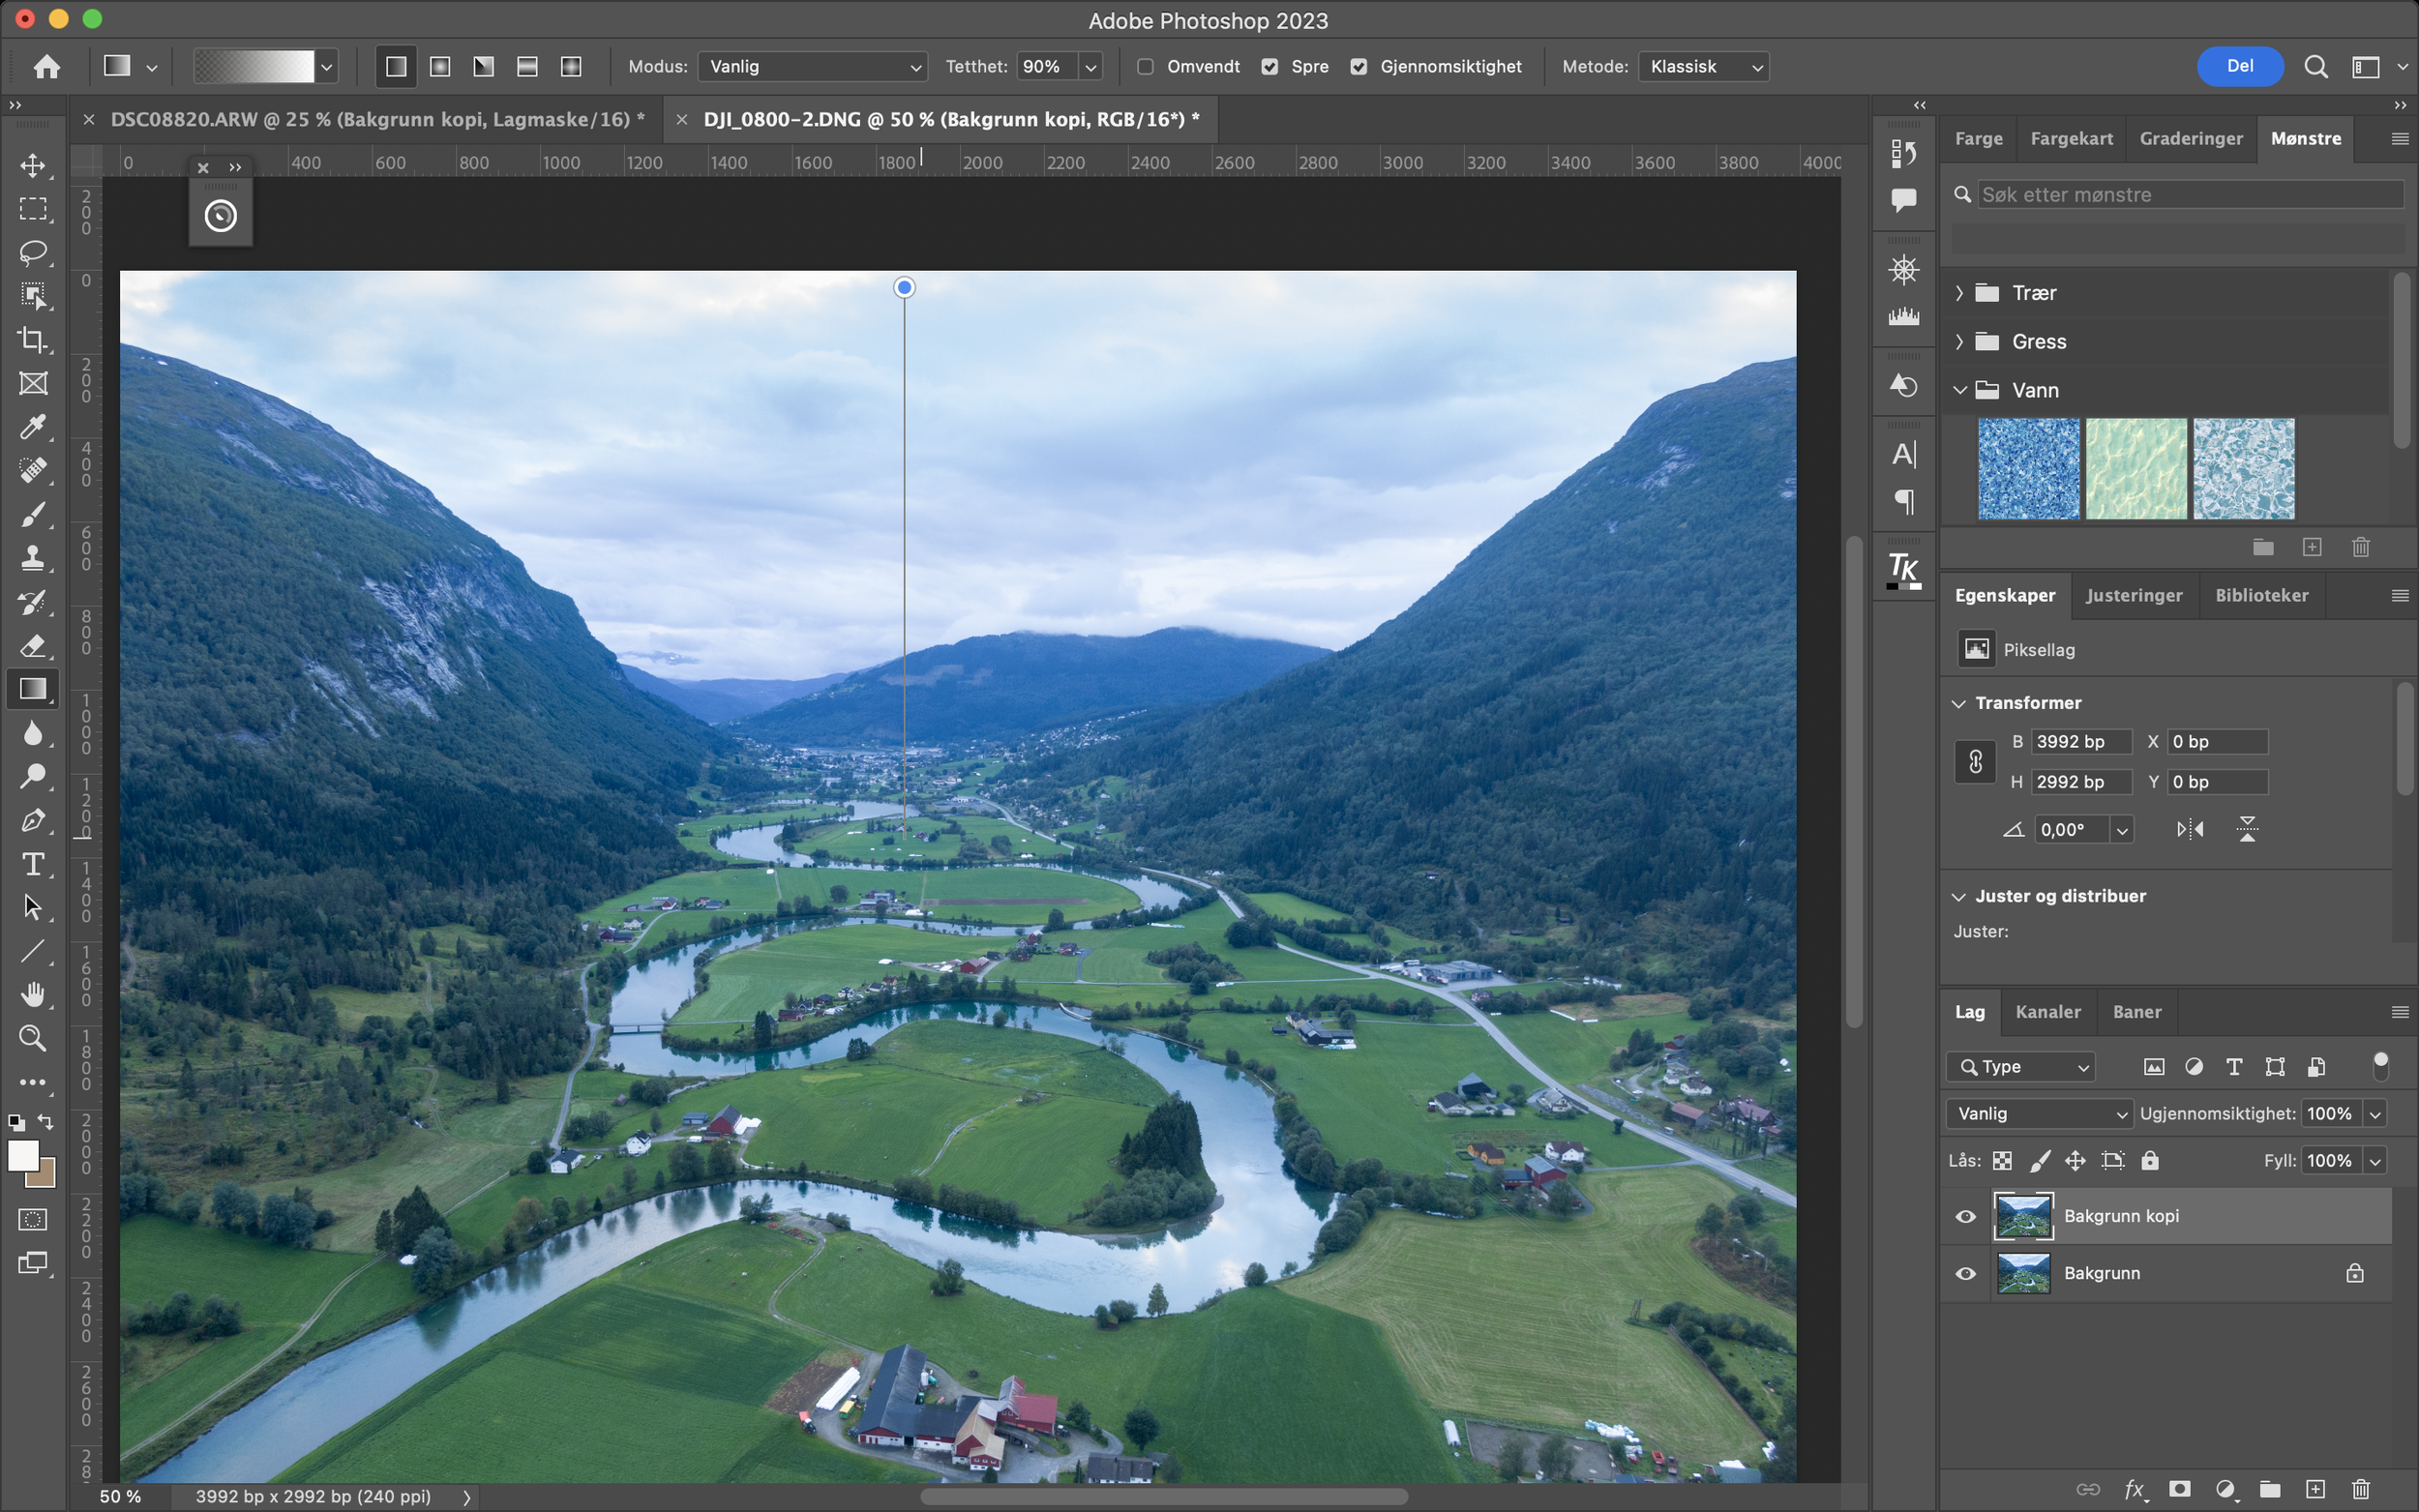The height and width of the screenshot is (1512, 2419).
Task: Choose the radial gradient style icon
Action: (440, 67)
